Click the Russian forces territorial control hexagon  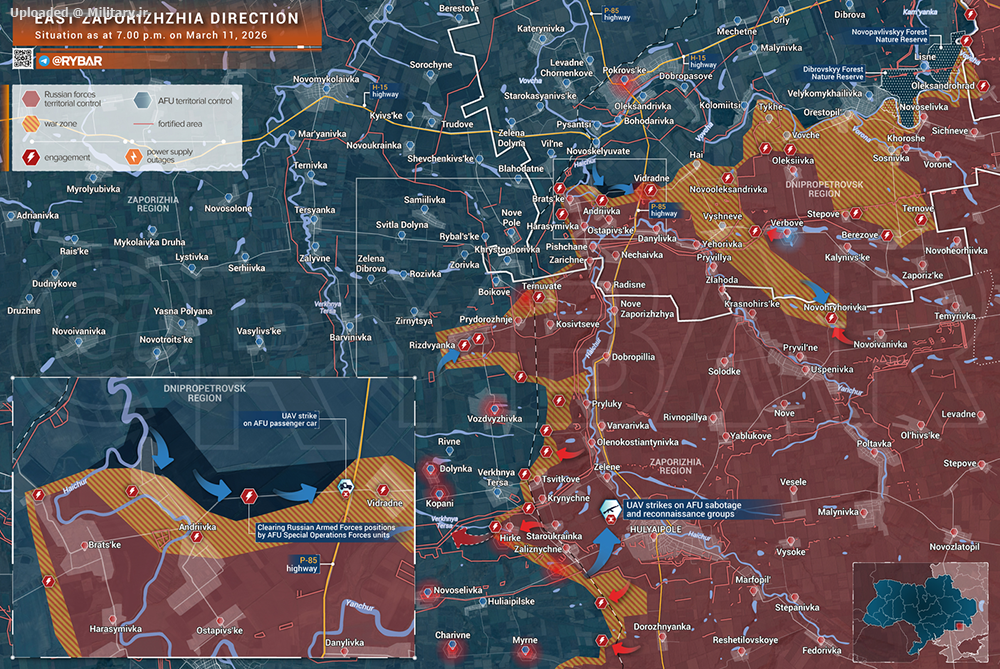tap(31, 99)
